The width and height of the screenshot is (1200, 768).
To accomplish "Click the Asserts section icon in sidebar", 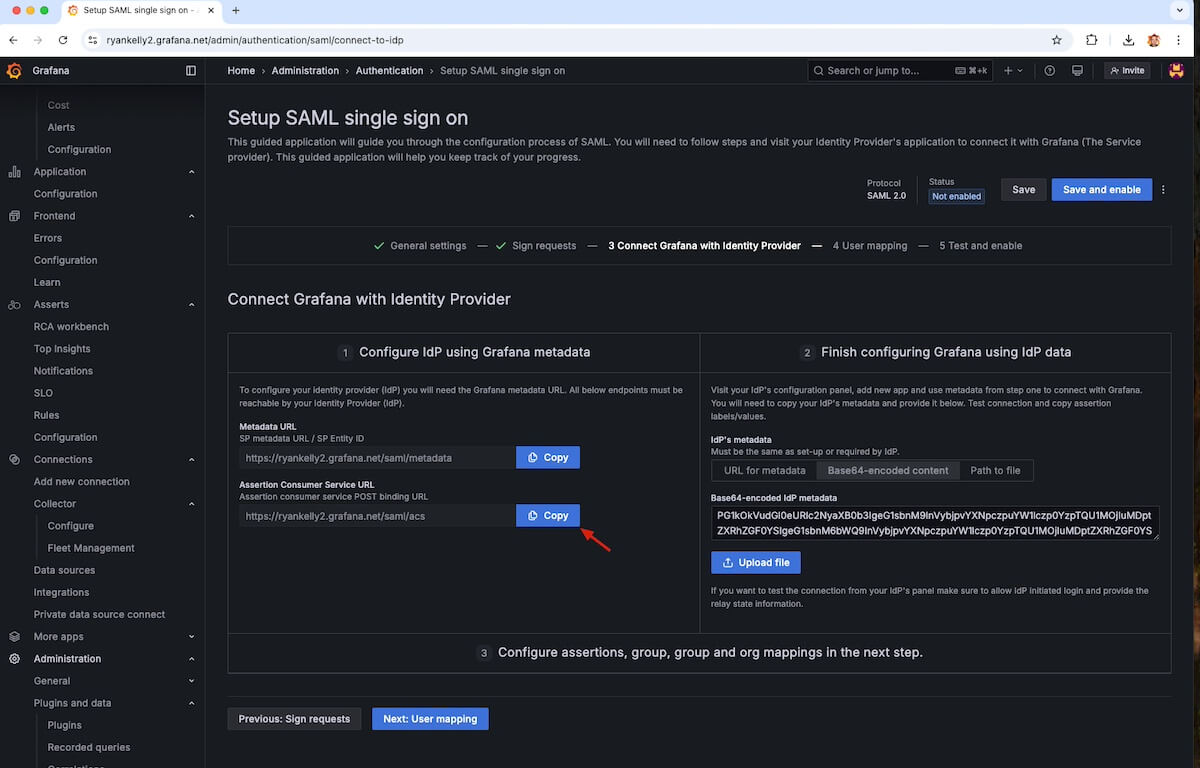I will (14, 304).
